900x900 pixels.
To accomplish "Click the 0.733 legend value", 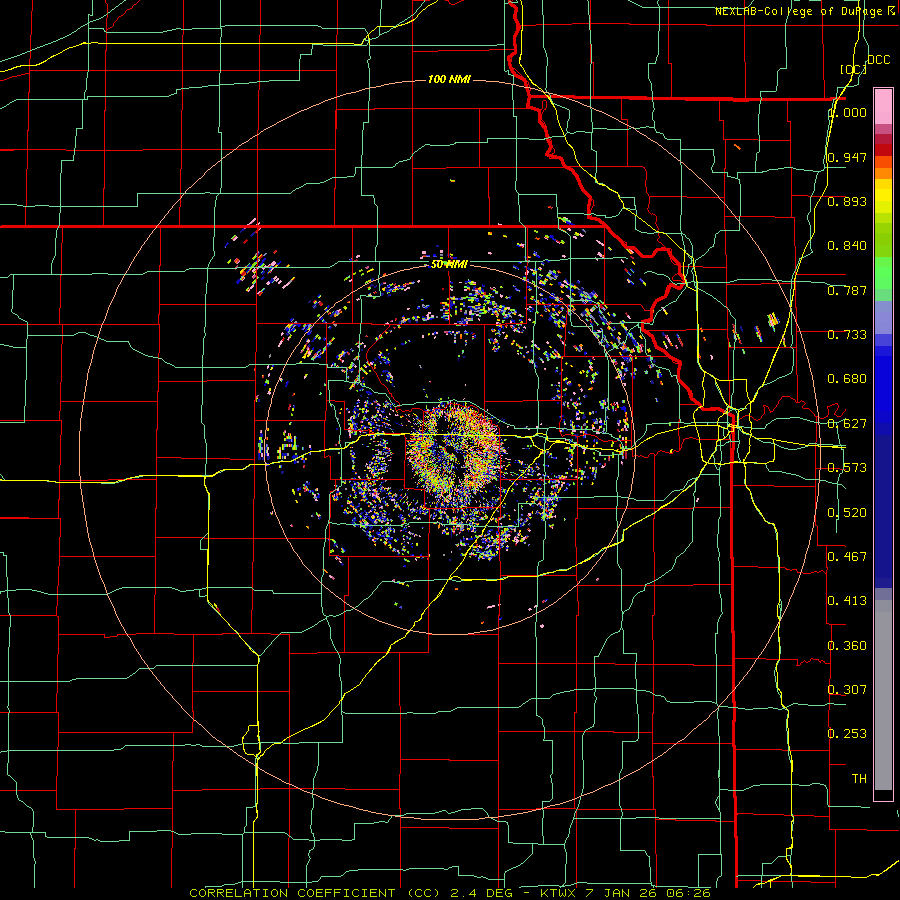I will (847, 335).
